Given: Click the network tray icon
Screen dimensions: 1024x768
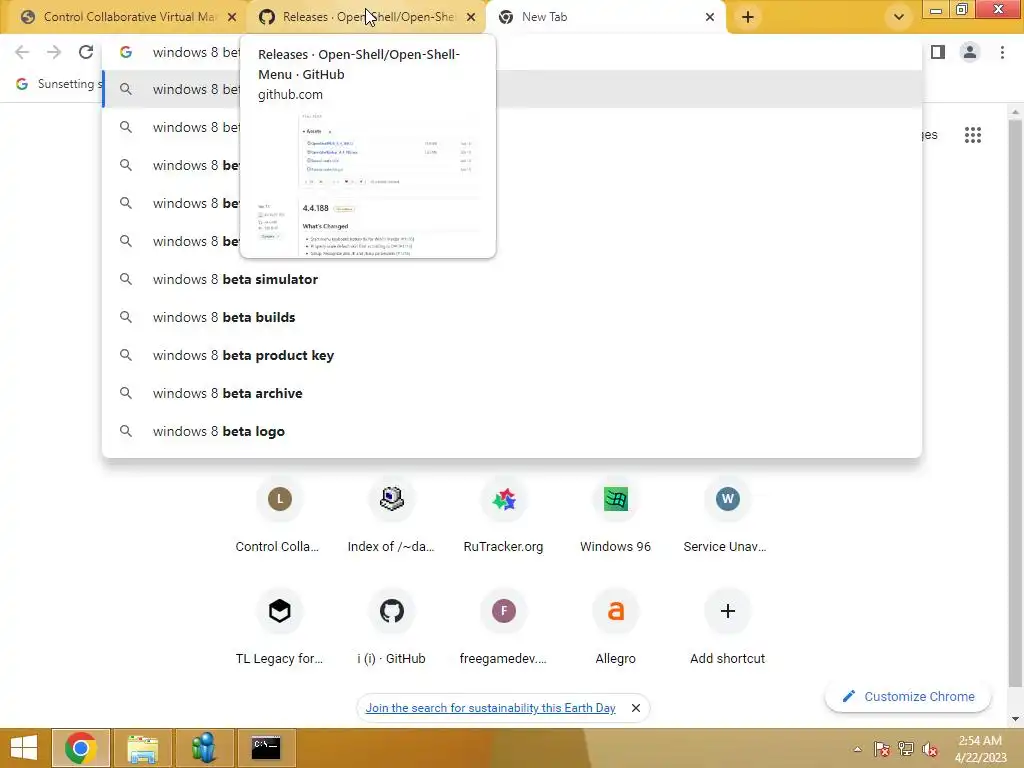Looking at the screenshot, I should (x=906, y=749).
